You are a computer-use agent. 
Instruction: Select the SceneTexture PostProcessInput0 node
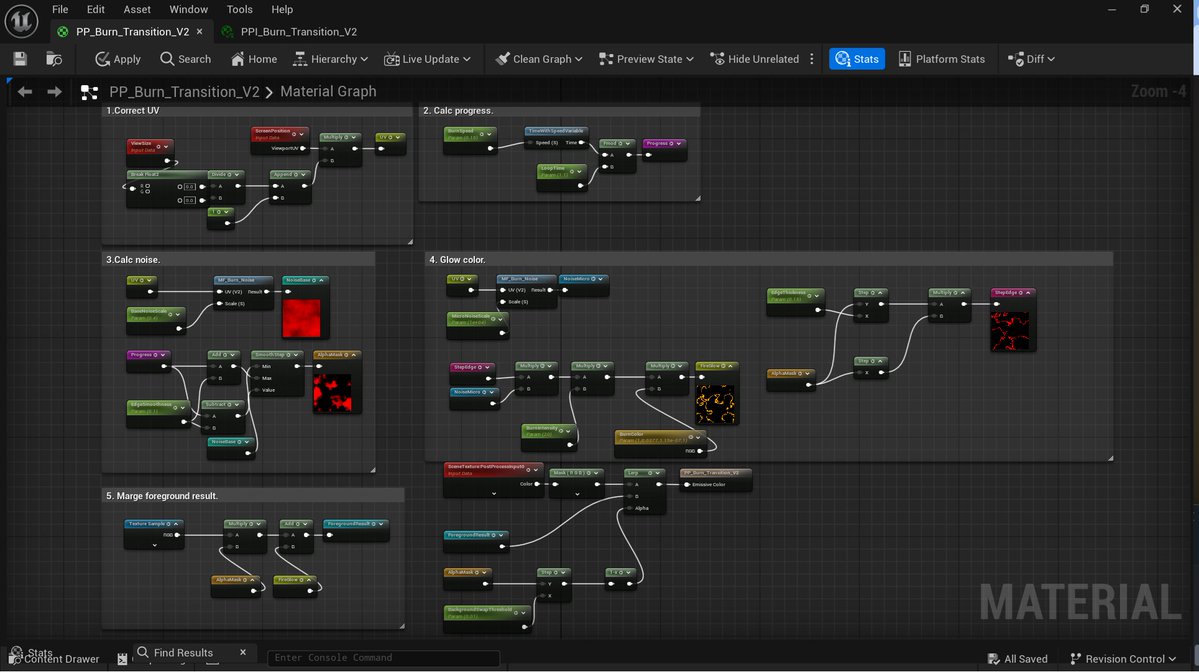(493, 480)
